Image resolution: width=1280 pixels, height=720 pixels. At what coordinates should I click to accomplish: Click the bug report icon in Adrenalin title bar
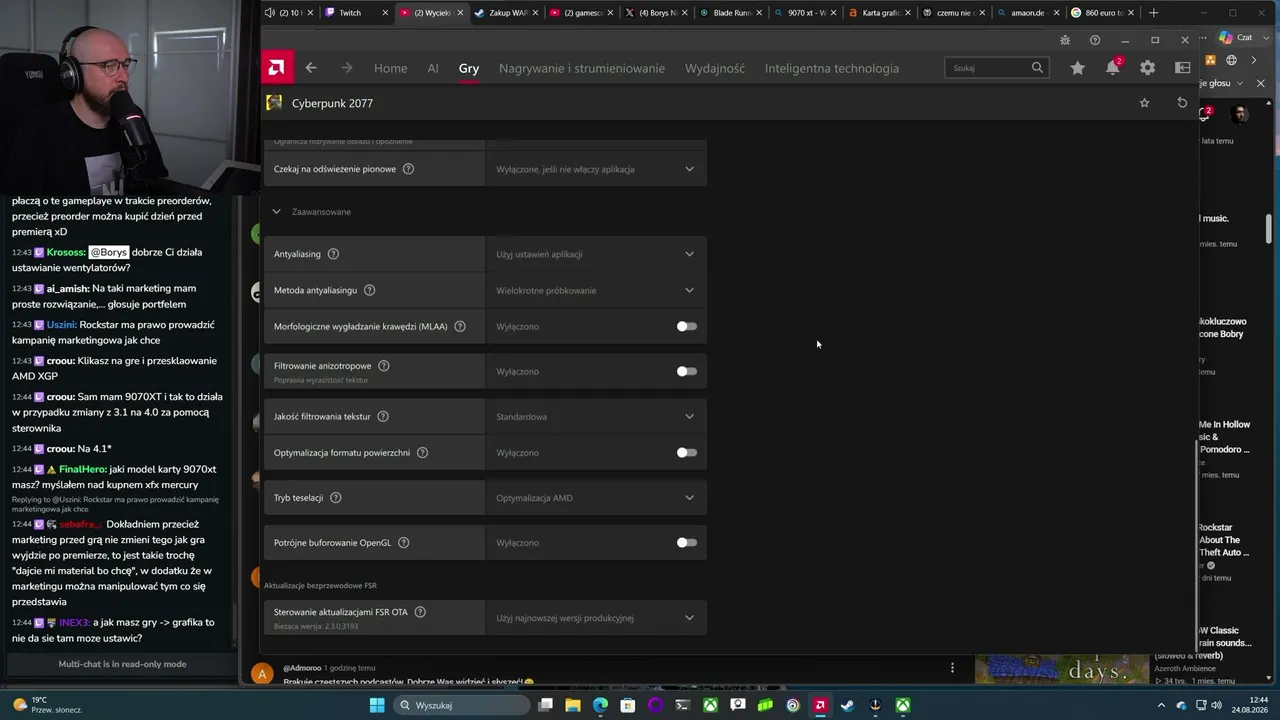1065,40
